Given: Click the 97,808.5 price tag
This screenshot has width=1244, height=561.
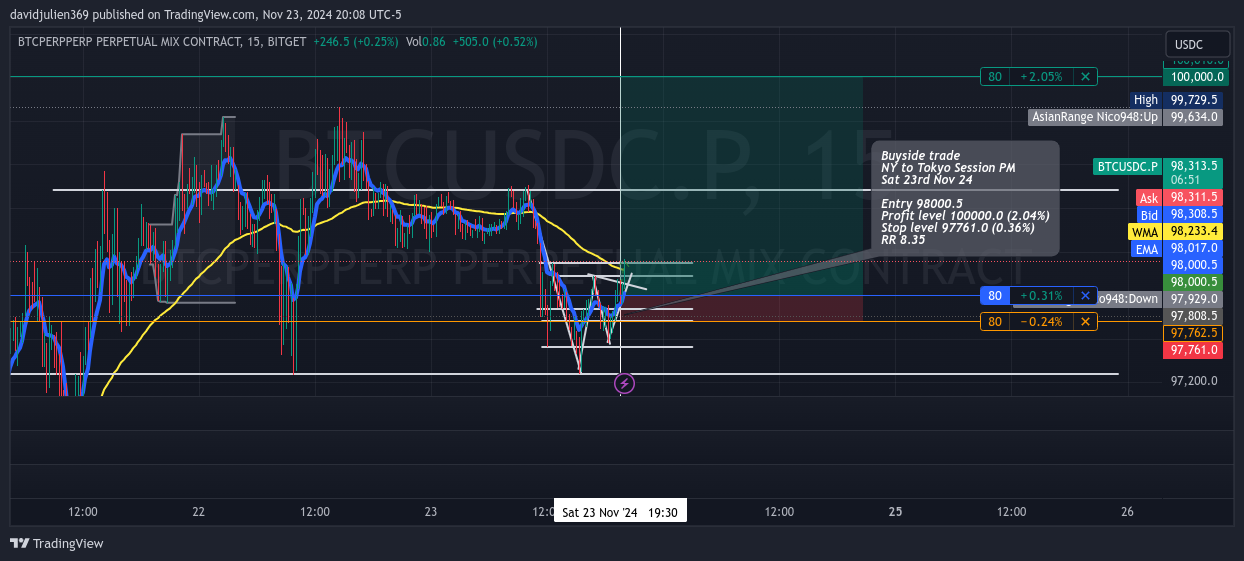Looking at the screenshot, I should [x=1194, y=316].
